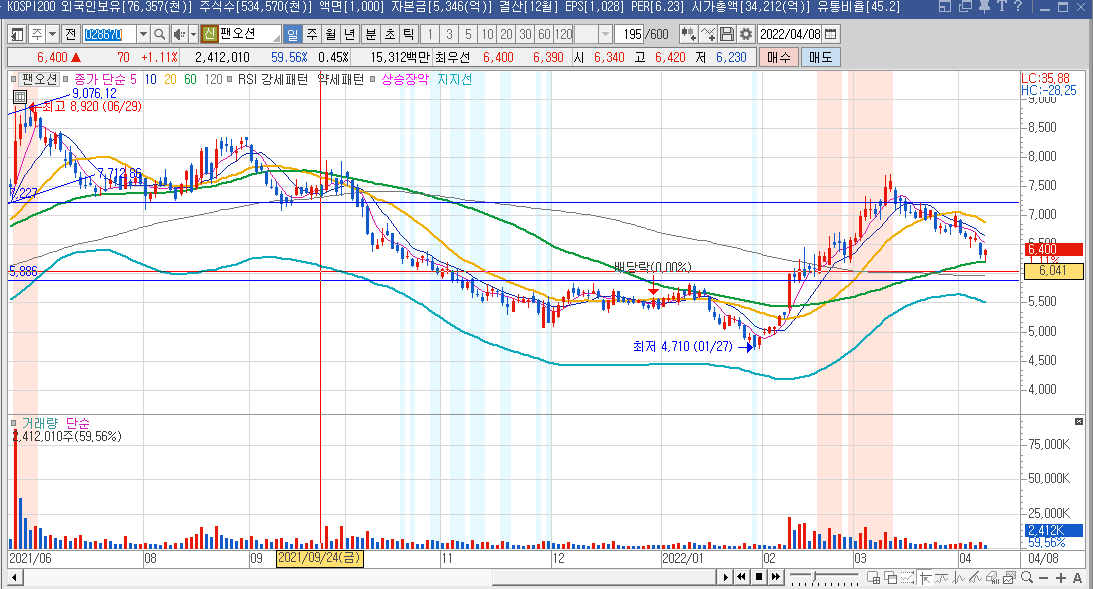
Task: Select the 년 (yearly) period toggle
Action: coord(350,34)
